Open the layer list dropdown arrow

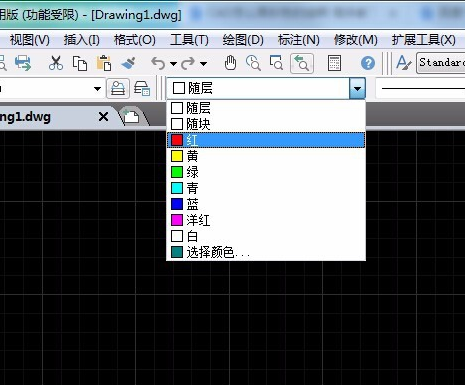97,89
